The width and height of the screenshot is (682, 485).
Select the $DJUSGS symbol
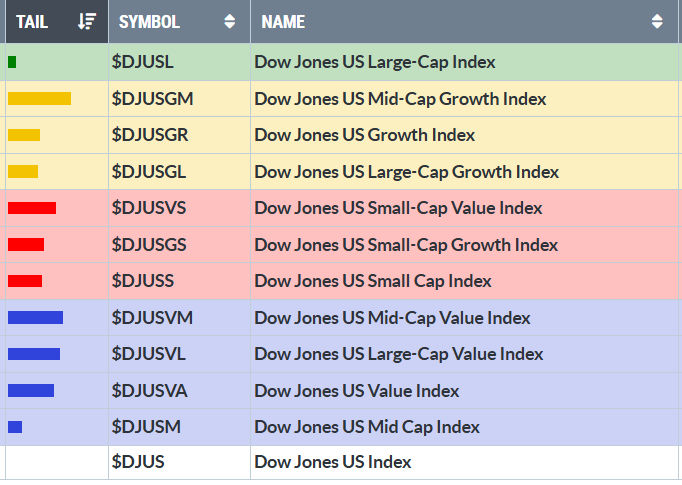149,245
